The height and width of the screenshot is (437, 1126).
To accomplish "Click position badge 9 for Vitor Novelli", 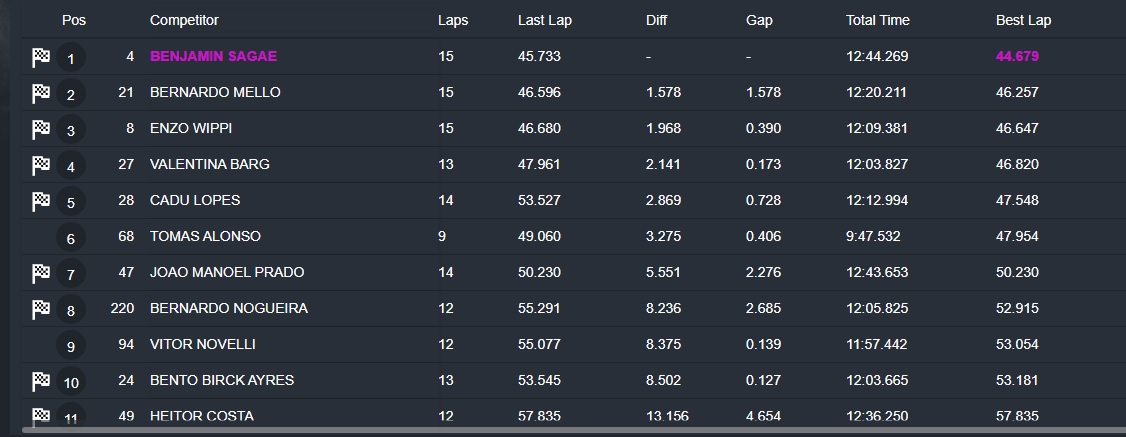I will pyautogui.click(x=70, y=346).
